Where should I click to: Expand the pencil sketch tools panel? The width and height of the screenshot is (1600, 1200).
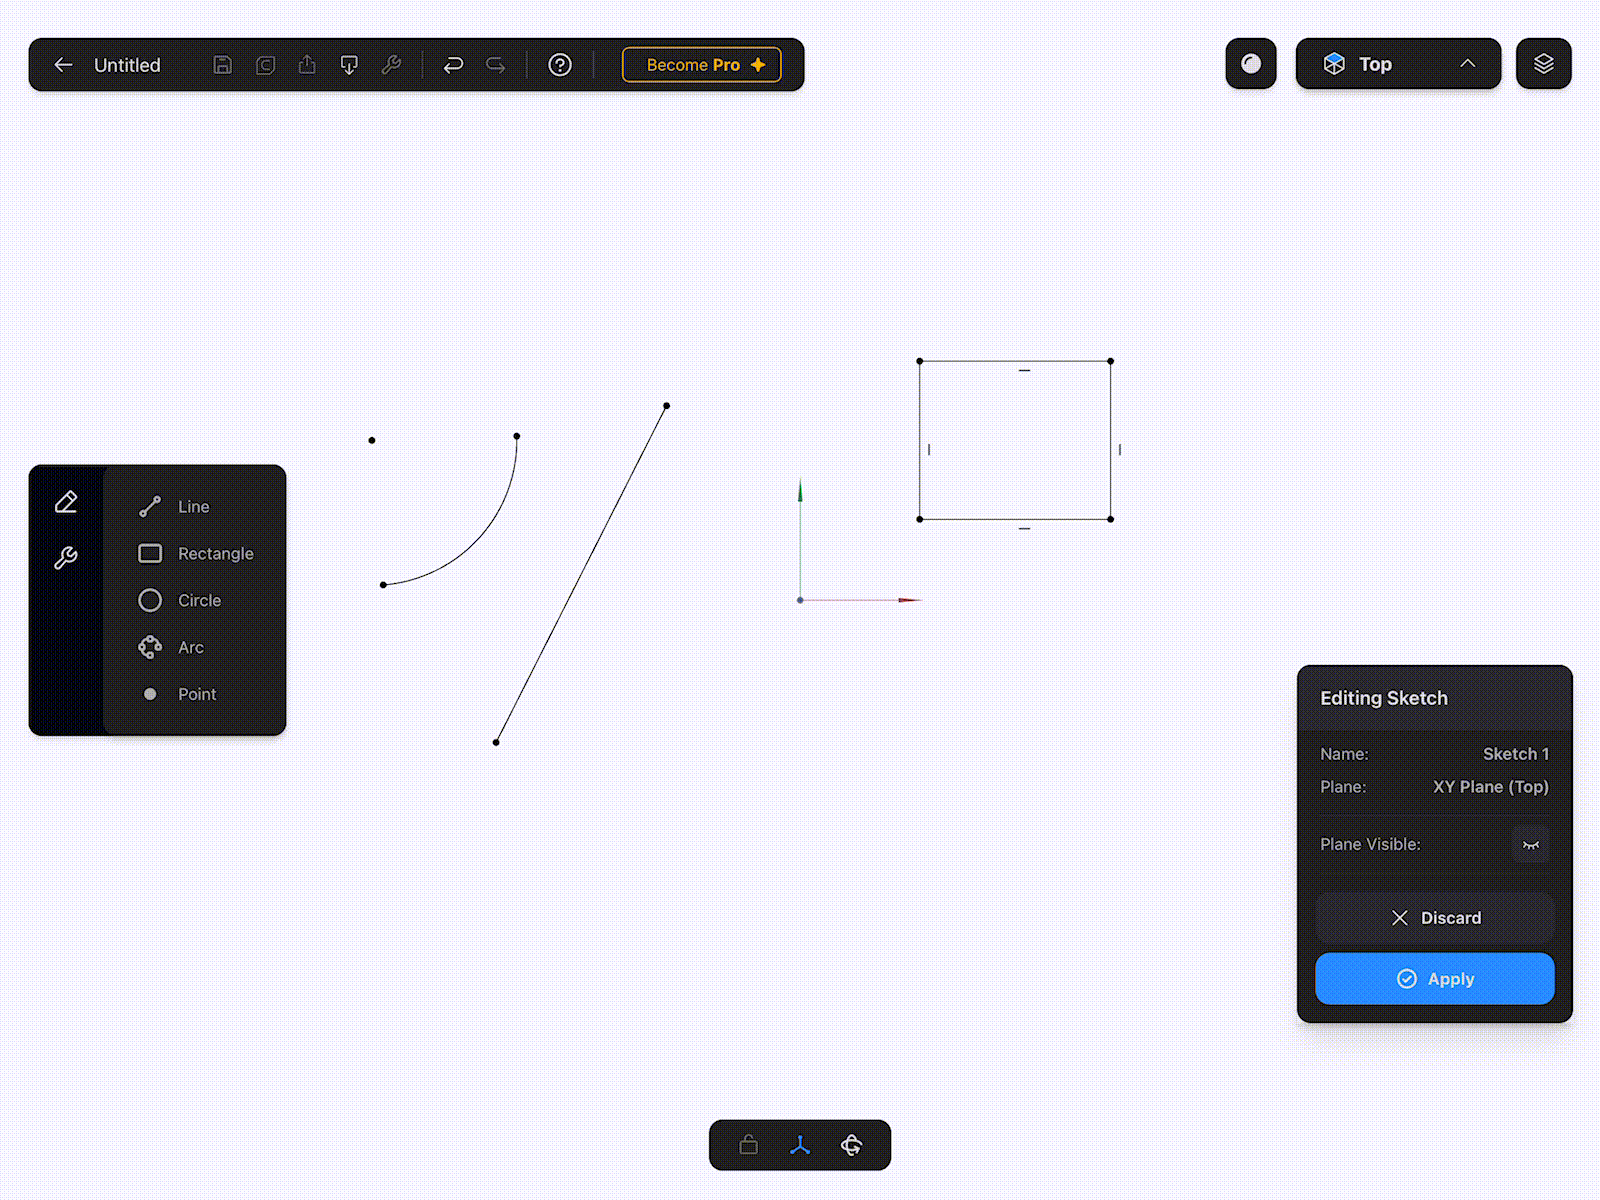65,502
